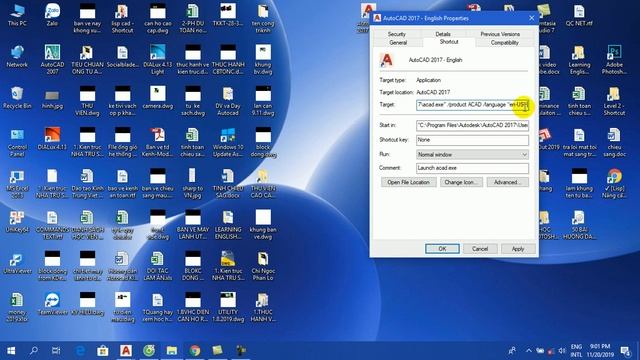Image resolution: width=640 pixels, height=360 pixels.
Task: Open Task View from taskbar
Action: [x=56, y=350]
